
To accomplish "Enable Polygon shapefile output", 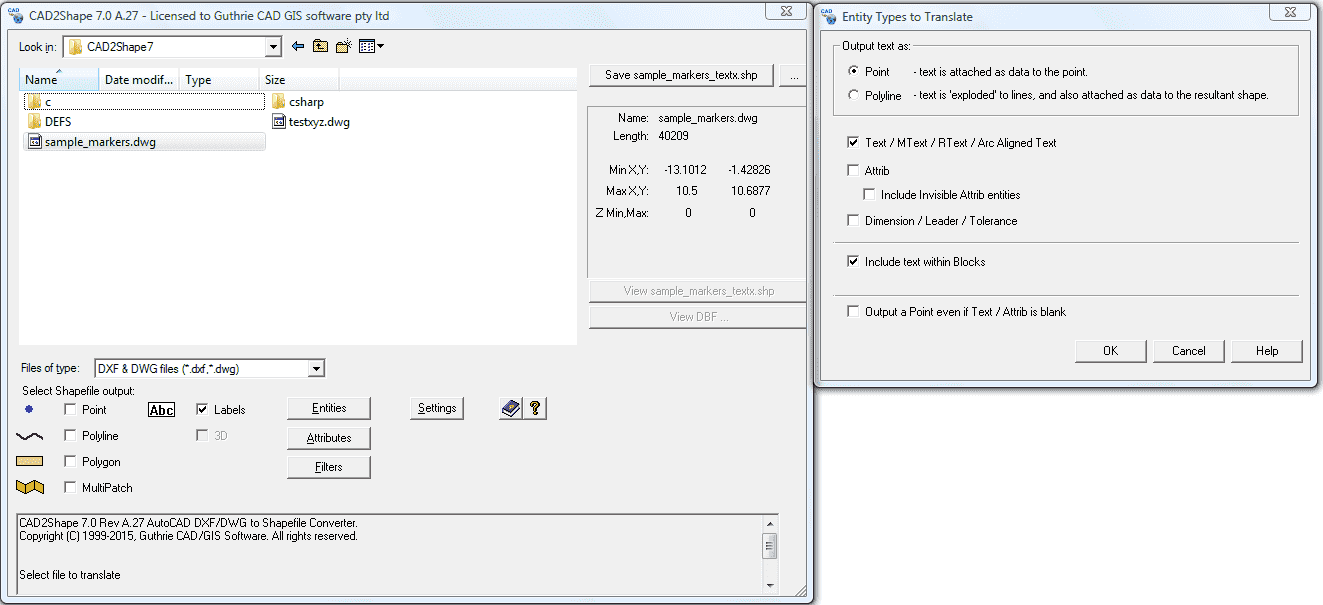I will pyautogui.click(x=70, y=462).
